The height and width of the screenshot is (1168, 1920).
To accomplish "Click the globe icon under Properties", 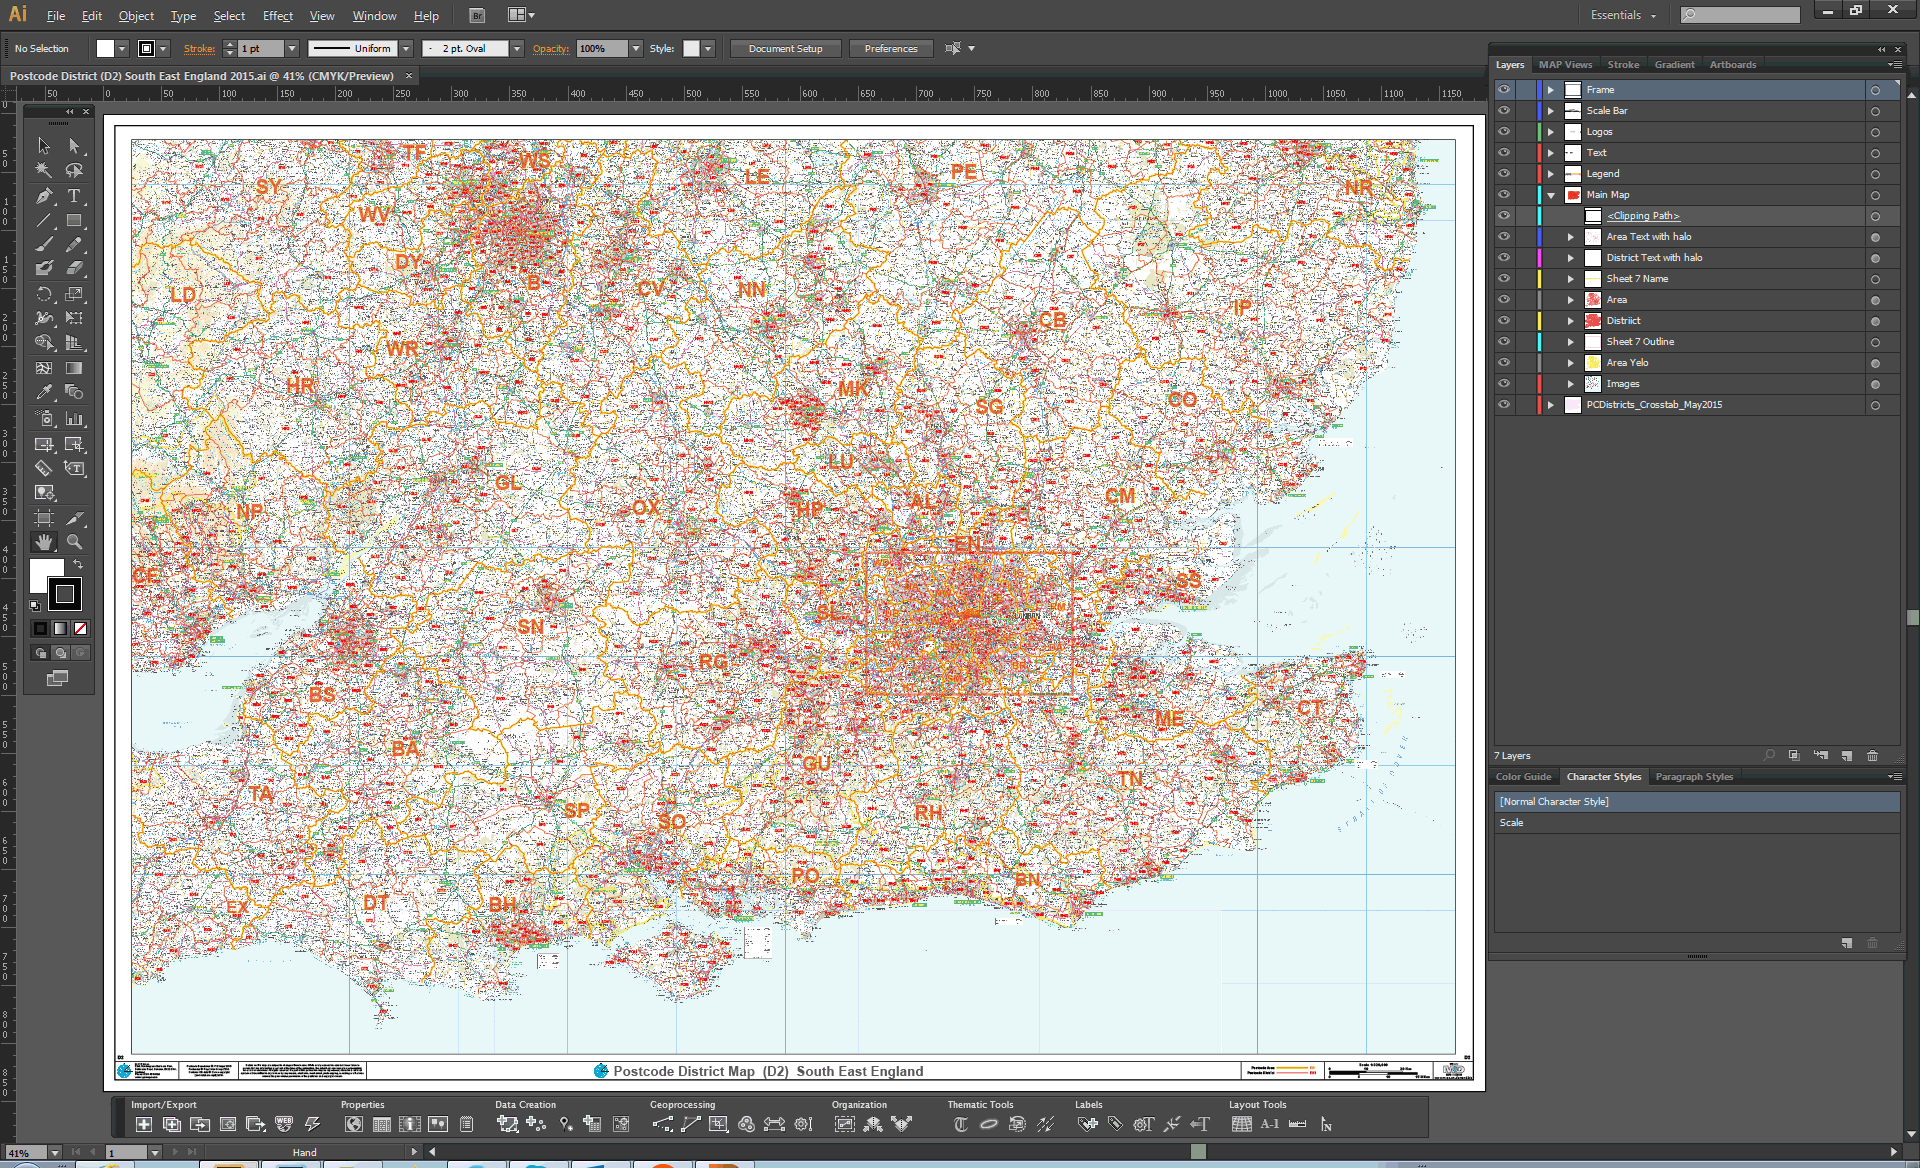I will click(354, 1124).
